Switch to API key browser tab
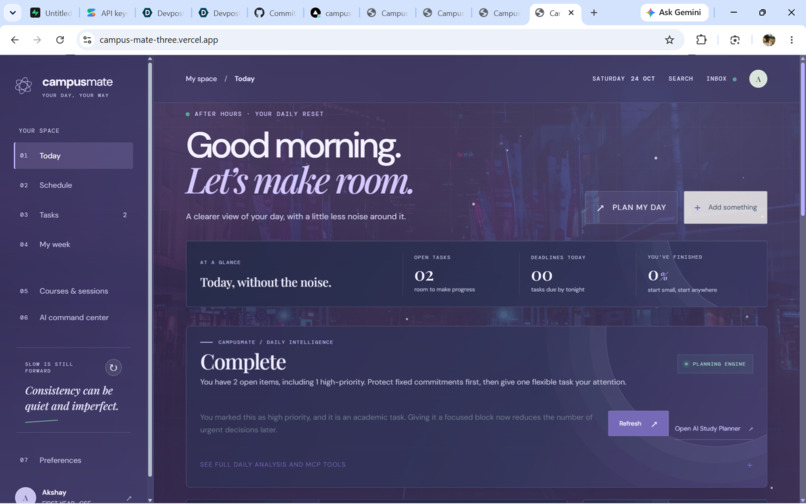 point(107,13)
